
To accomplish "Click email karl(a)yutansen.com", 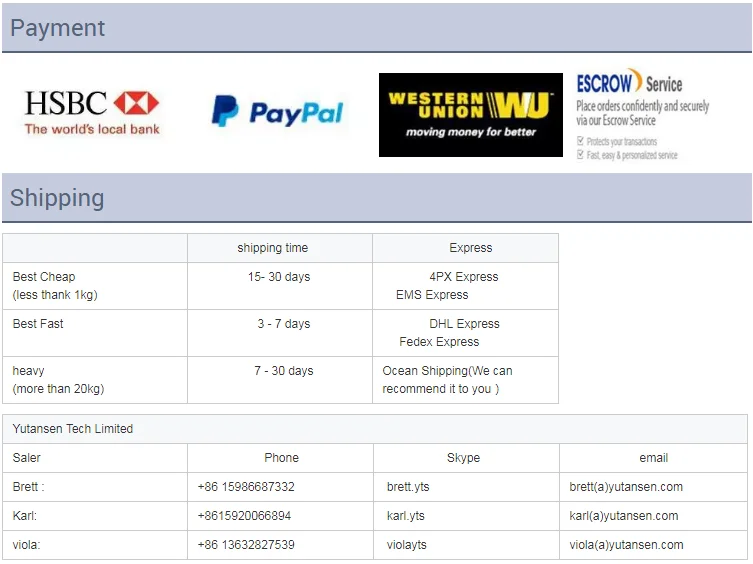I will [x=623, y=516].
